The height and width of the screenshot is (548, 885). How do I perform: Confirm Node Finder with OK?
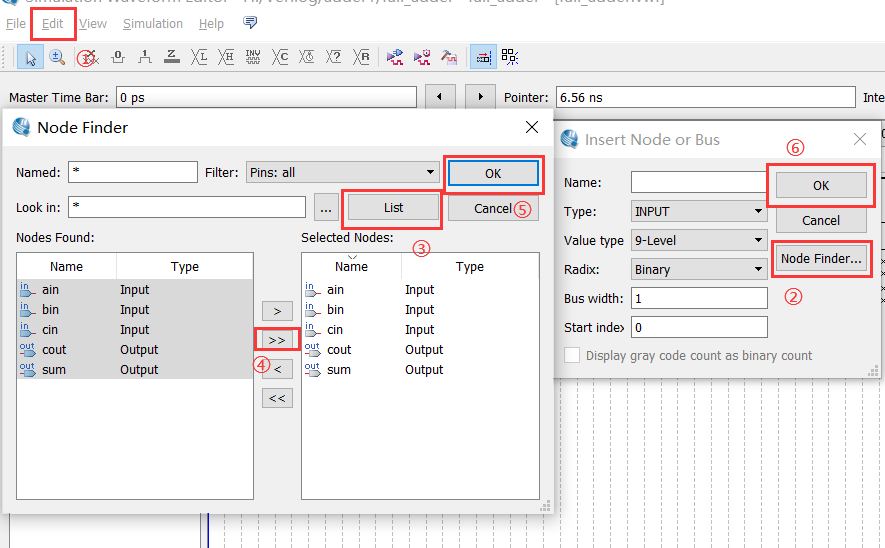(x=493, y=173)
